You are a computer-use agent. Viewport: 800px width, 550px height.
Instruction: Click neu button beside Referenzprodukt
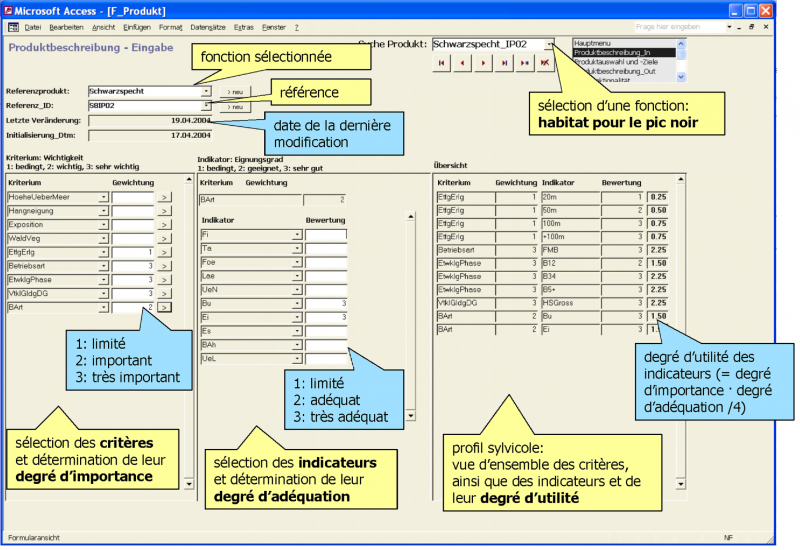click(235, 92)
